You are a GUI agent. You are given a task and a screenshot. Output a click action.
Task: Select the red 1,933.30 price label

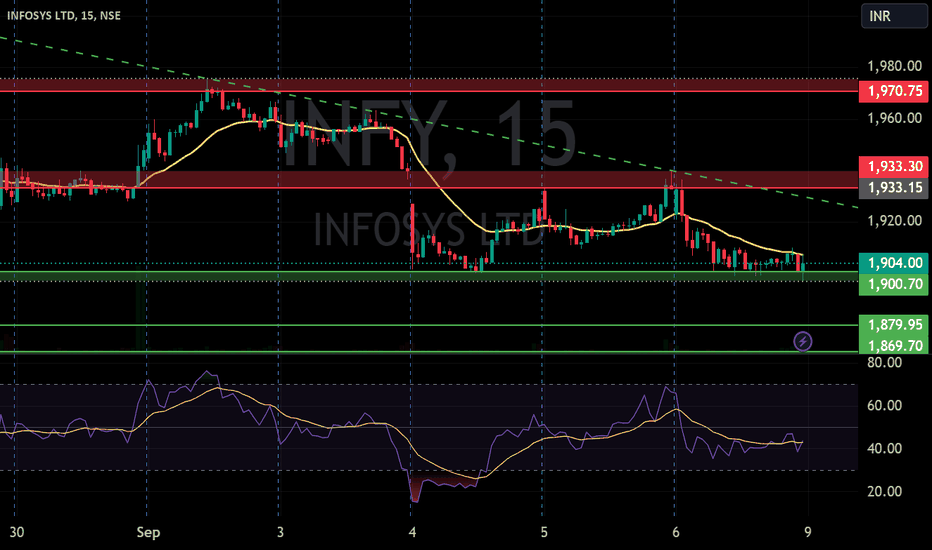coord(893,166)
